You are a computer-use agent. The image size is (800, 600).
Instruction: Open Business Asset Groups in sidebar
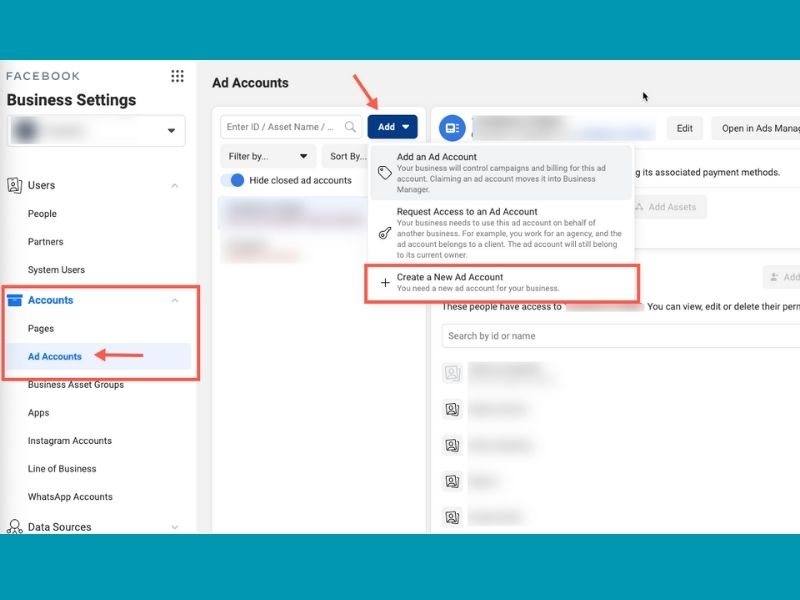coord(76,385)
